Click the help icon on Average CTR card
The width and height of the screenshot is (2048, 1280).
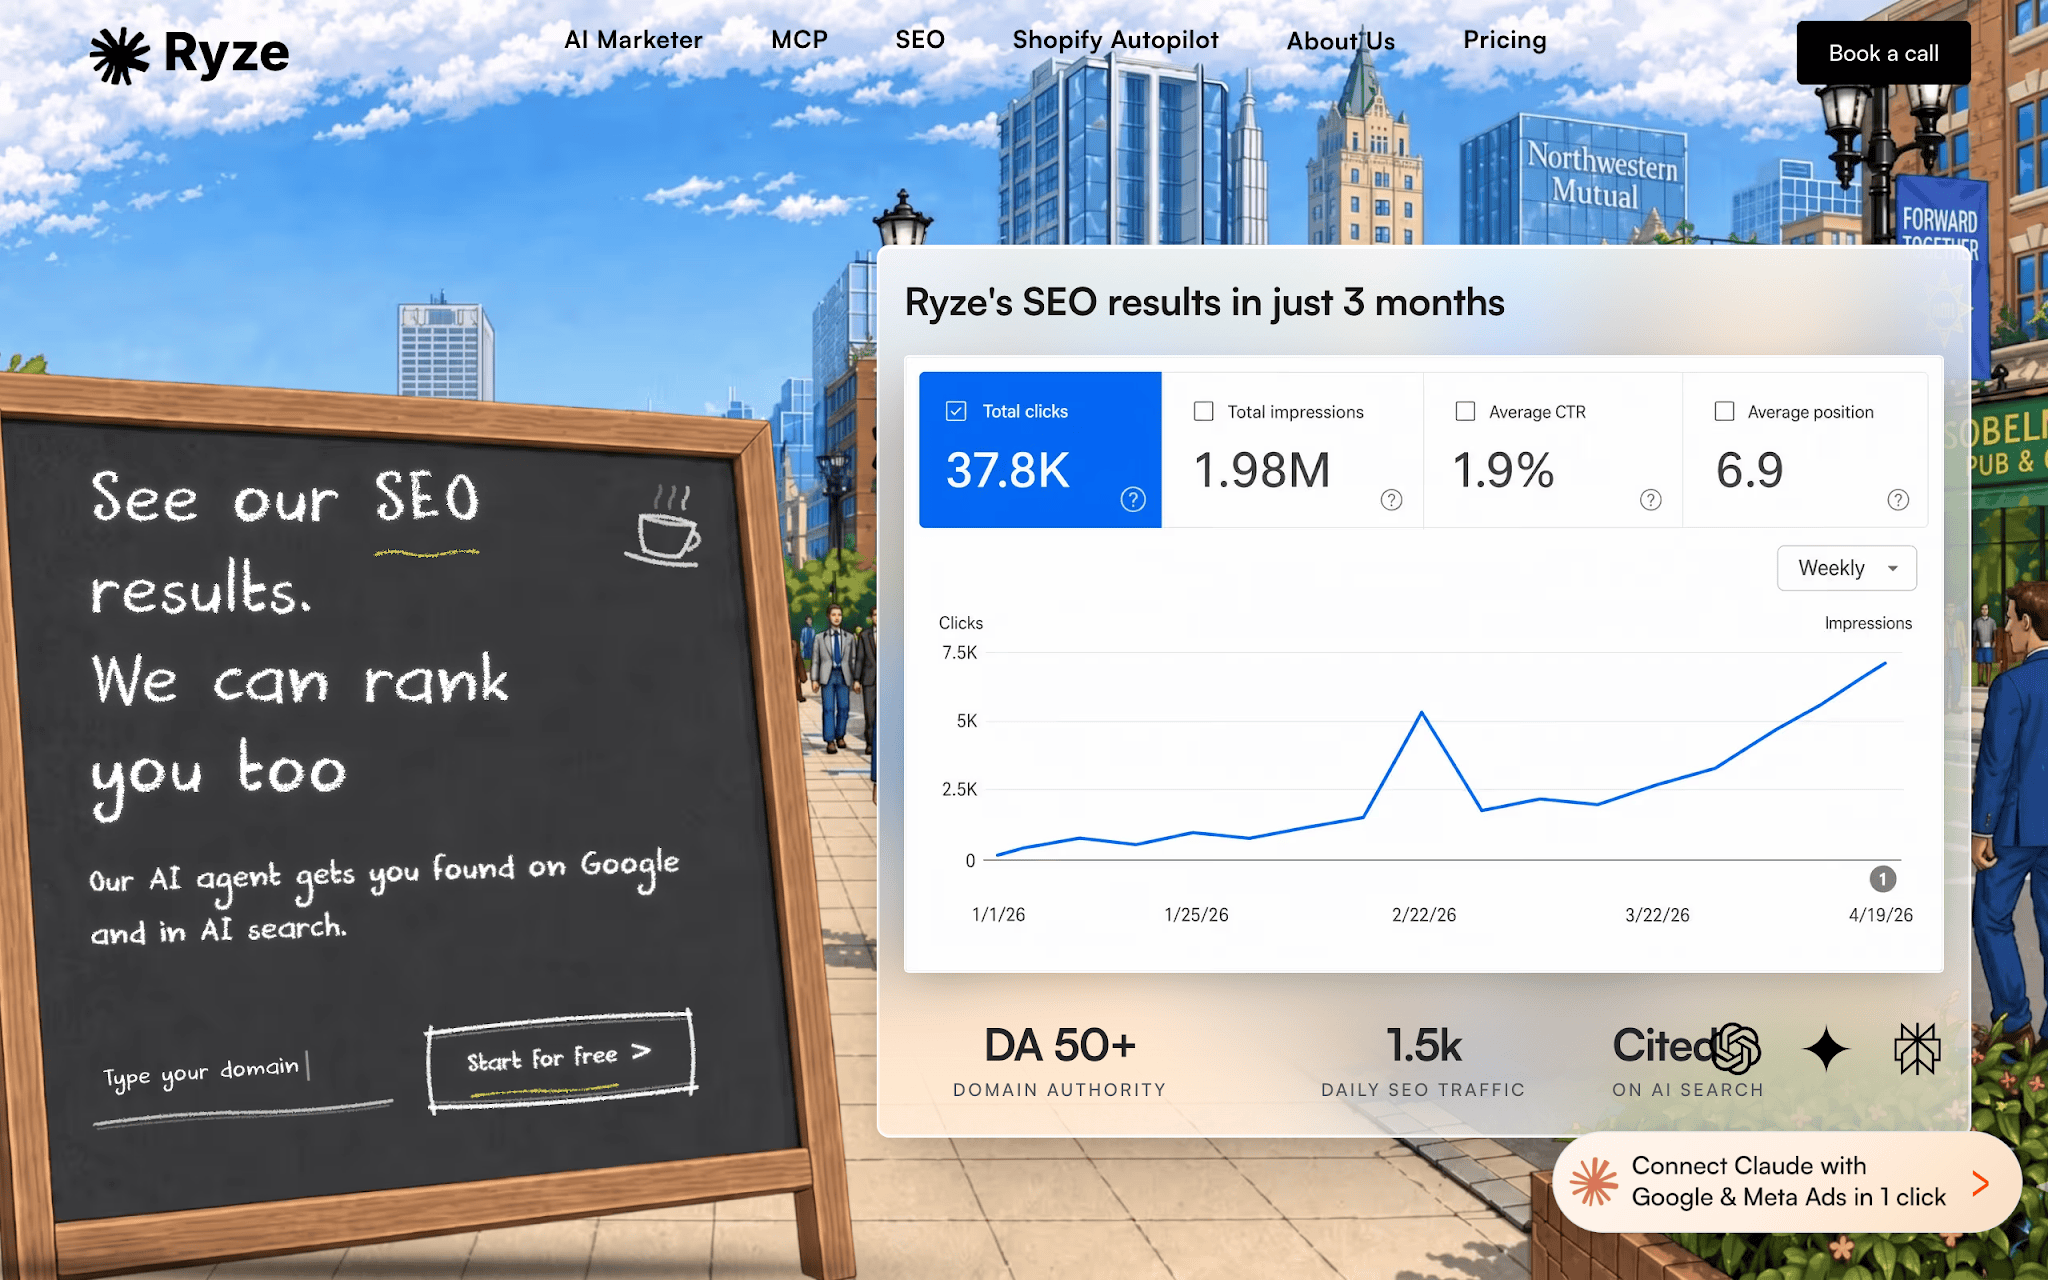tap(1650, 499)
